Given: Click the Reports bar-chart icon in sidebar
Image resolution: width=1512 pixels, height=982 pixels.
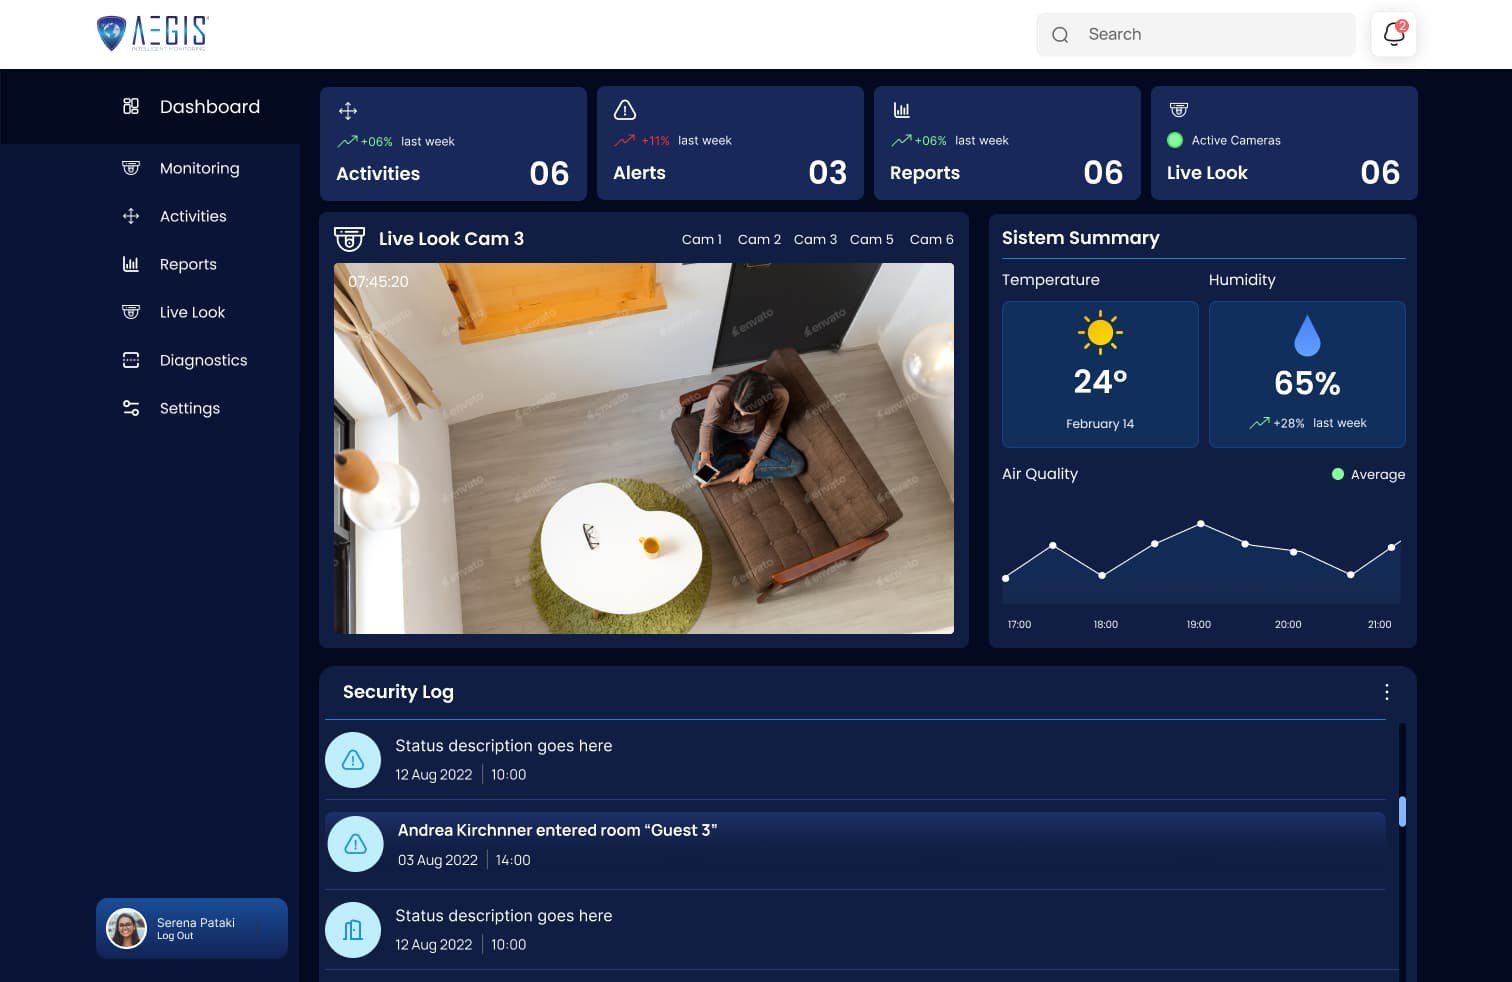Looking at the screenshot, I should [131, 264].
